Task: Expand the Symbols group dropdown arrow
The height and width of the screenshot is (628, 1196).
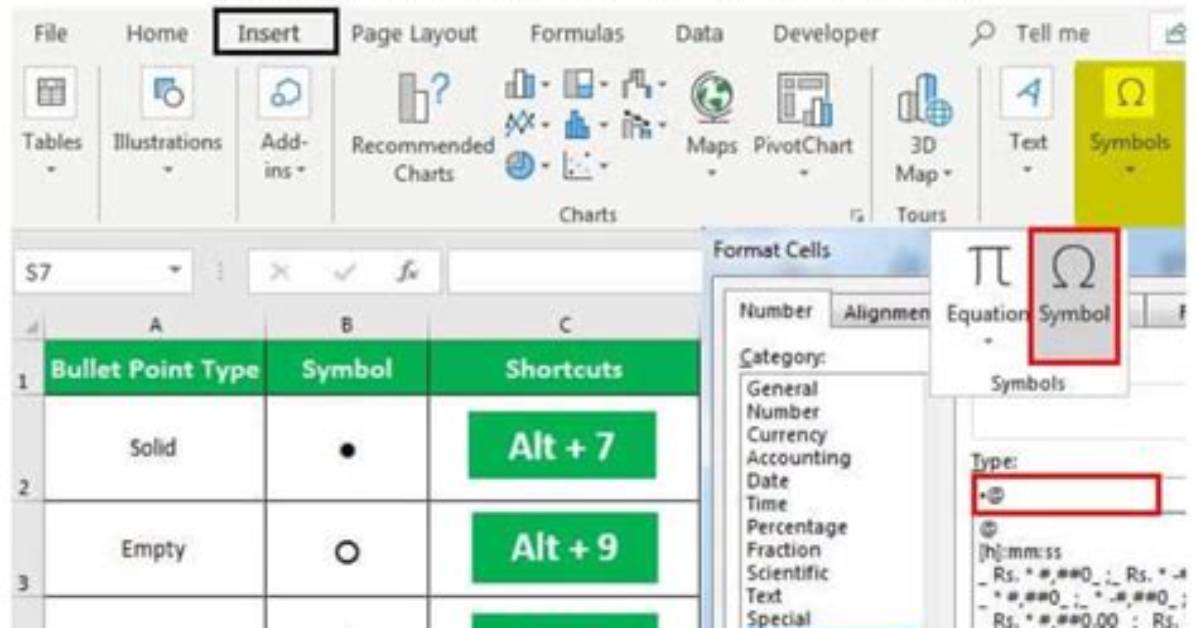Action: pos(1130,169)
